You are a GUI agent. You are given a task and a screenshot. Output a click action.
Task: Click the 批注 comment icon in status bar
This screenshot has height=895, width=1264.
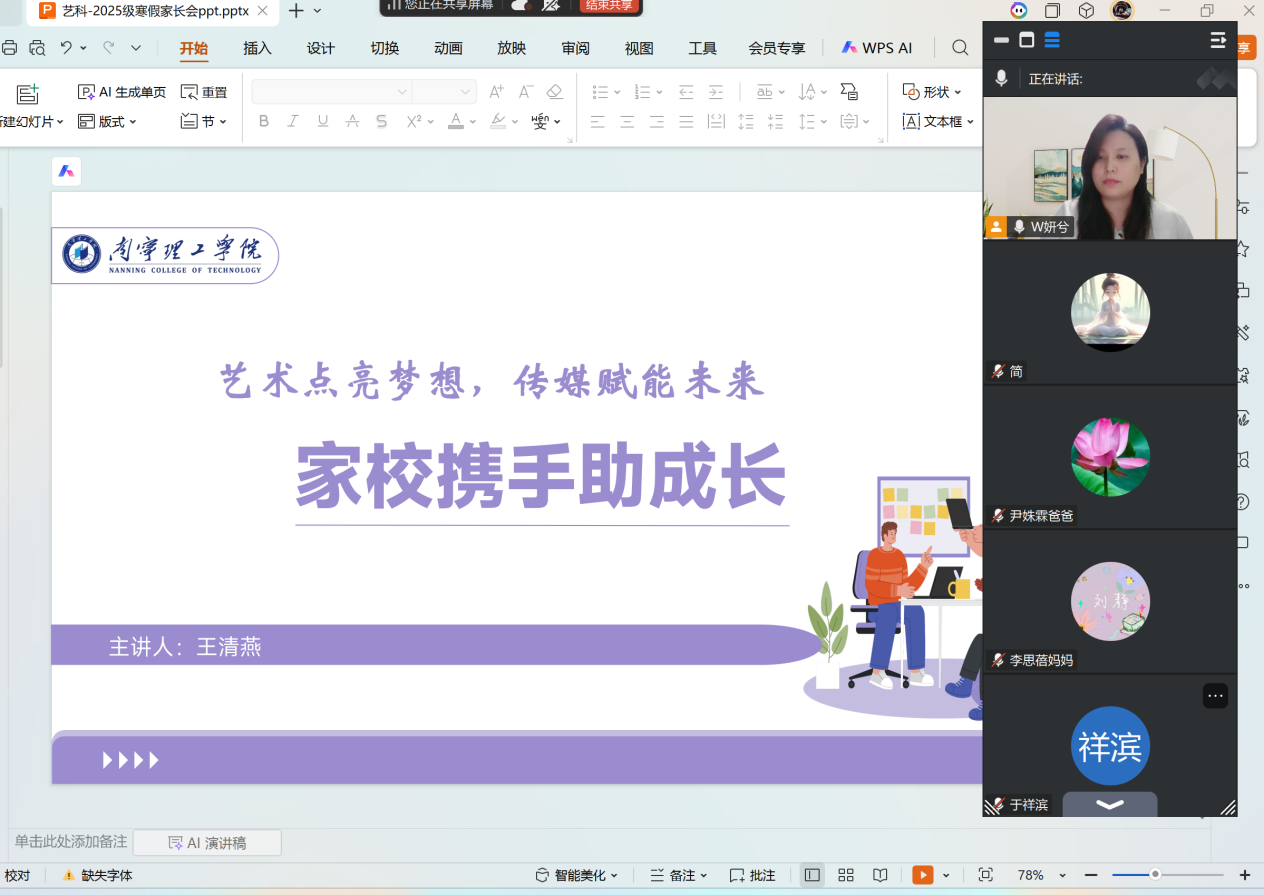pyautogui.click(x=738, y=875)
